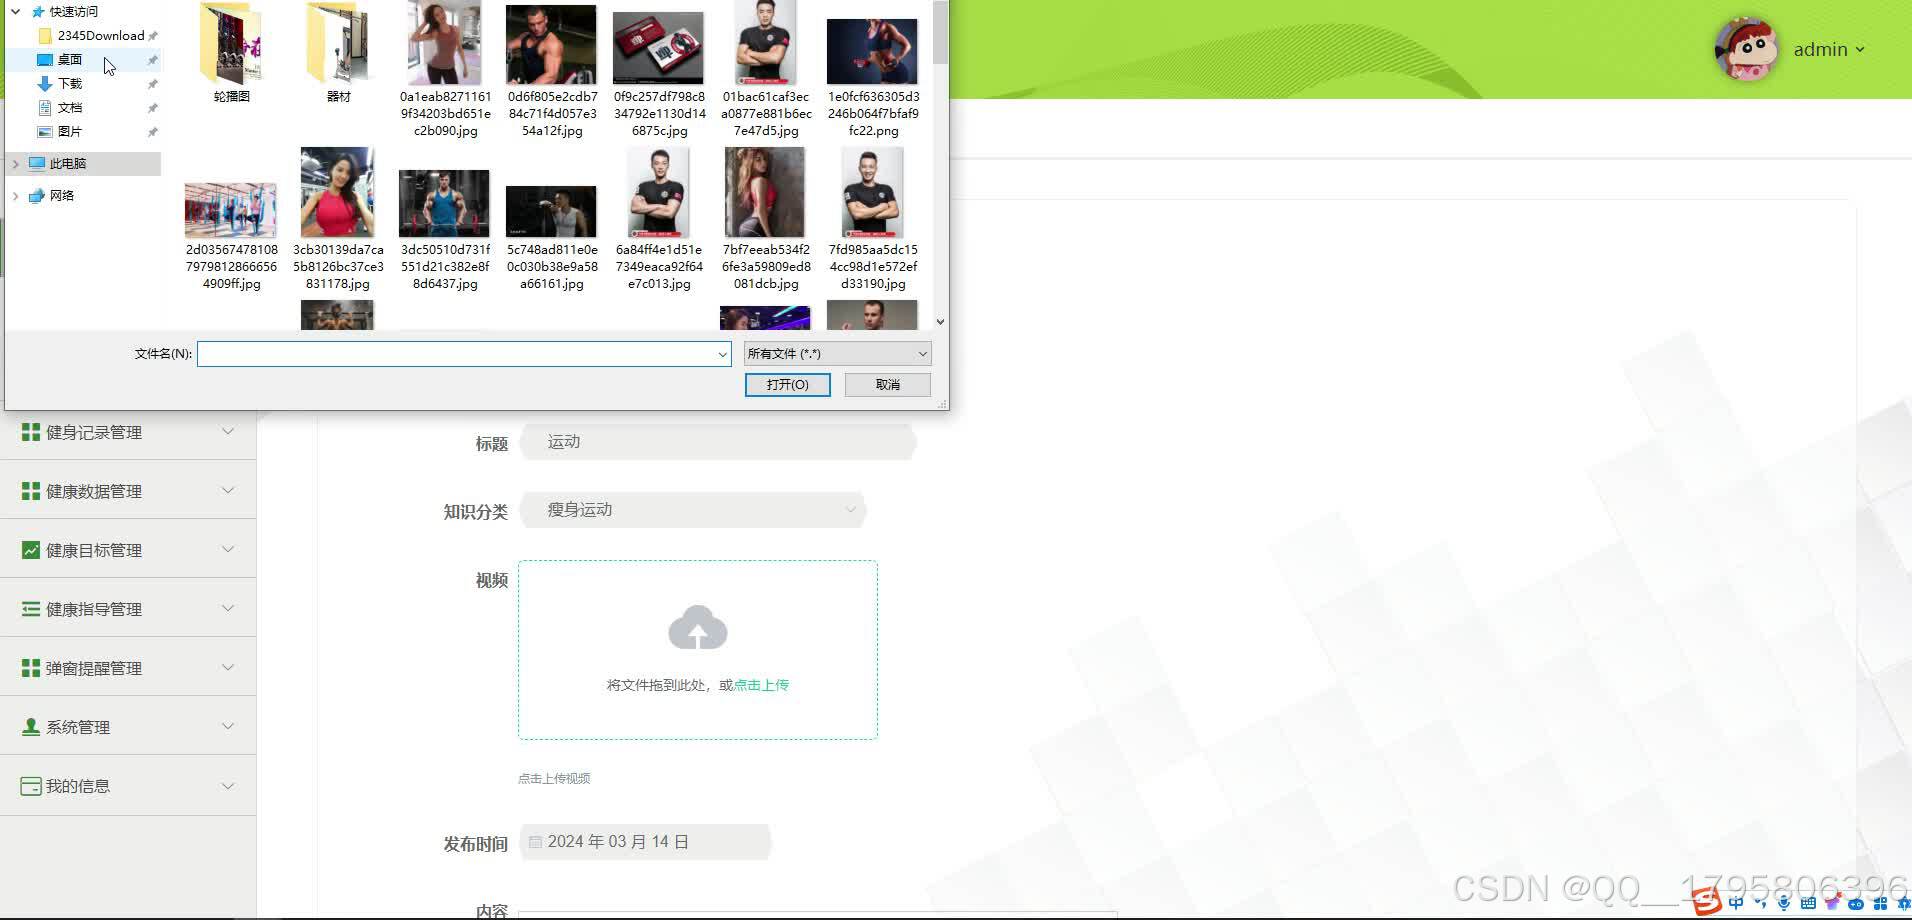Click the 文件名 input field

[x=464, y=354]
